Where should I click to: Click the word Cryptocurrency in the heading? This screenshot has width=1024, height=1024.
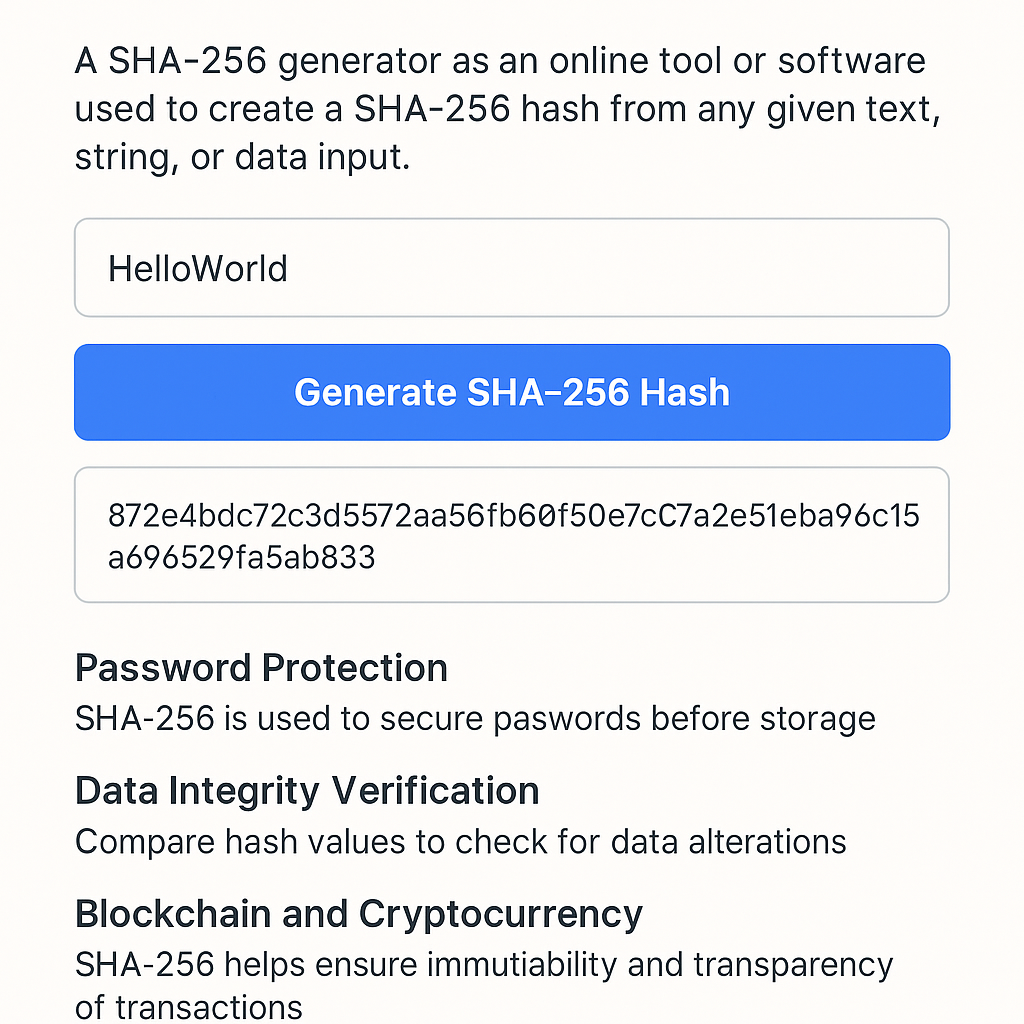(500, 914)
